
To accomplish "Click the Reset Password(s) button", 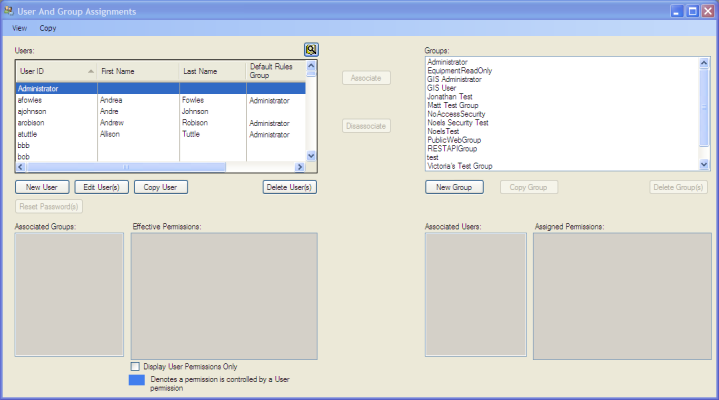I will (x=49, y=207).
